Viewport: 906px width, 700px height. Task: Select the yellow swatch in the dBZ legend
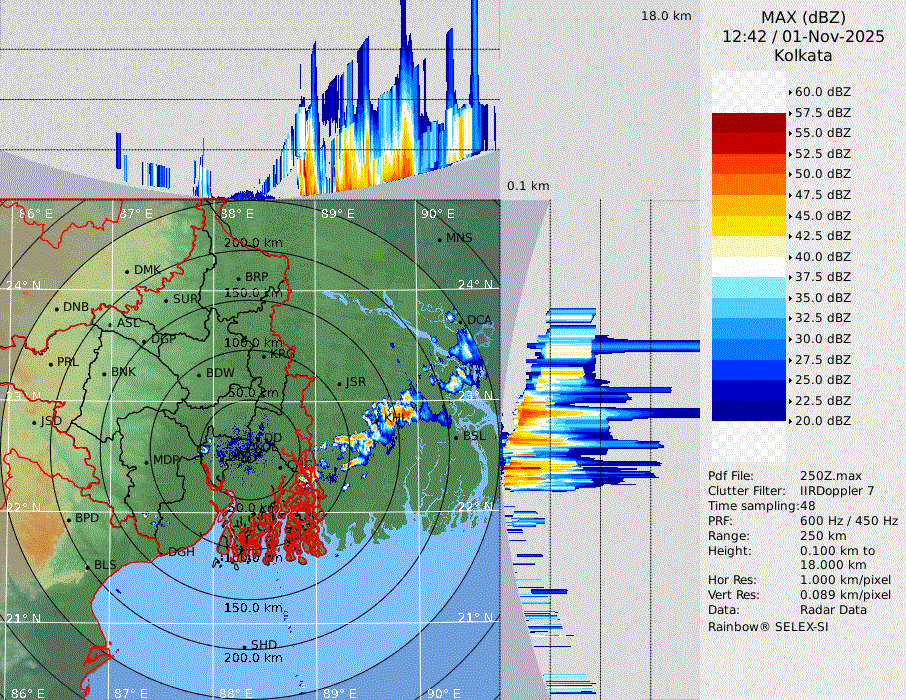[748, 226]
